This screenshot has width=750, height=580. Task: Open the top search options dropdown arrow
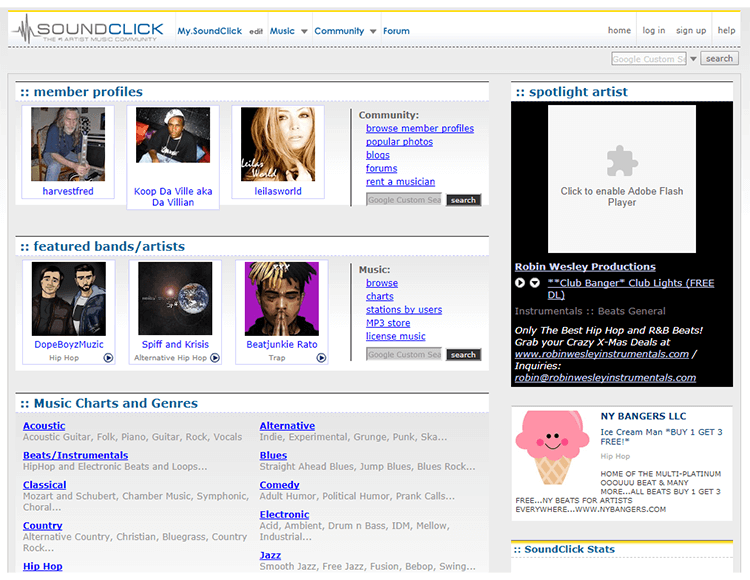(693, 59)
